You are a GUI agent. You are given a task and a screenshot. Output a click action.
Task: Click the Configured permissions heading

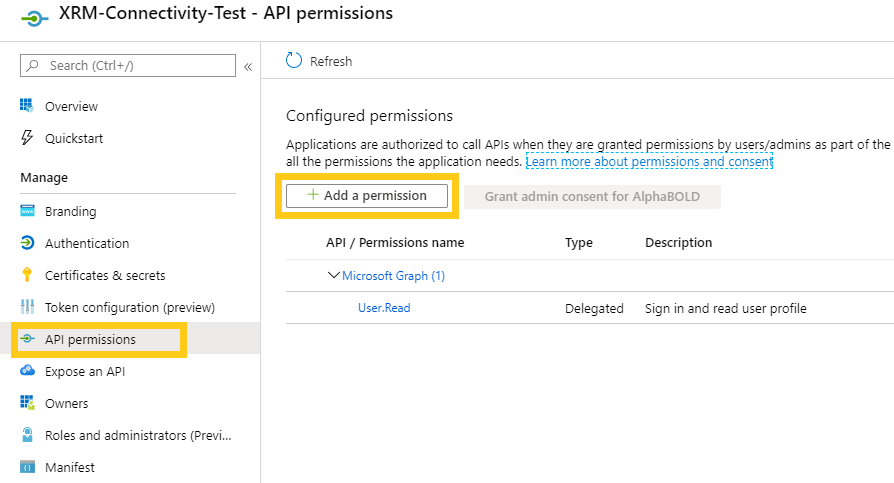(x=369, y=115)
